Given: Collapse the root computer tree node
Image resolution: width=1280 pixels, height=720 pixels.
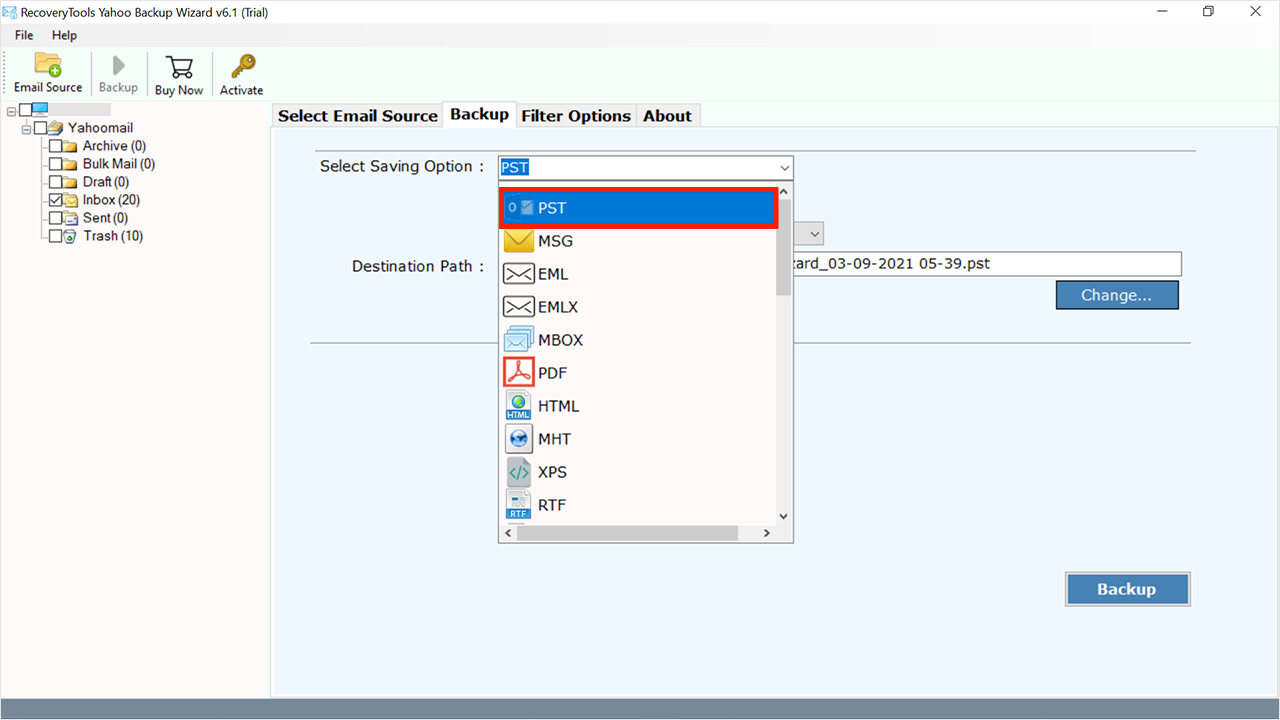Looking at the screenshot, I should (x=11, y=110).
